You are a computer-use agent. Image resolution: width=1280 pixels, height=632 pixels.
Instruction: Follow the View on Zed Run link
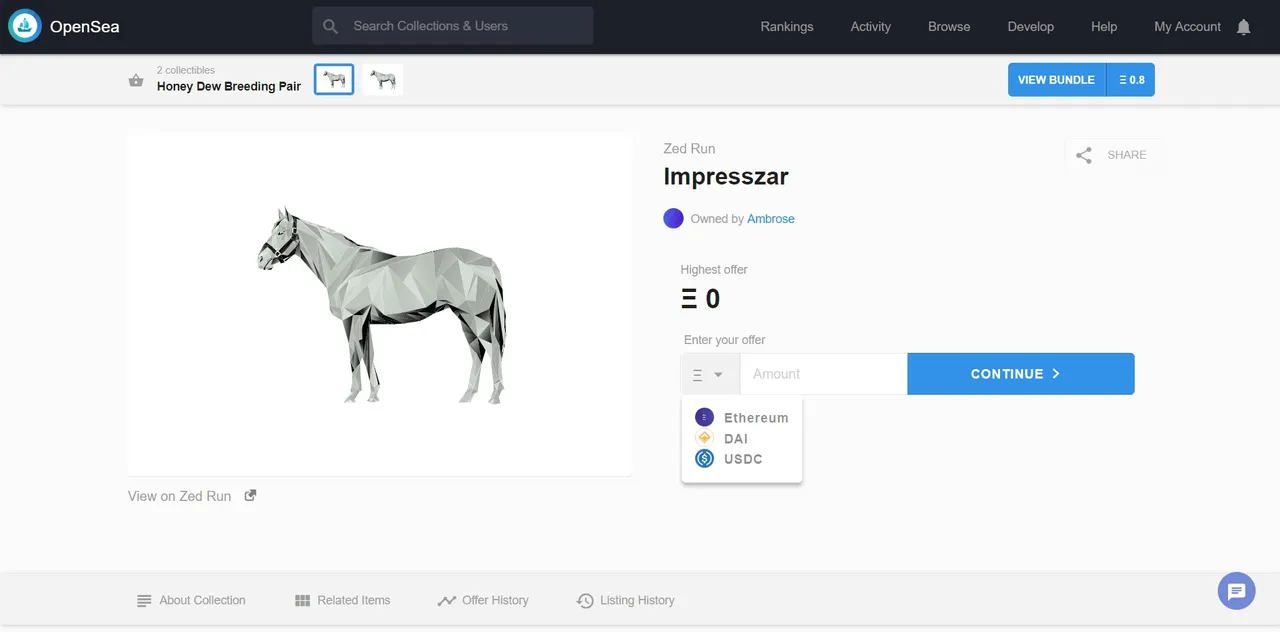[x=180, y=496]
